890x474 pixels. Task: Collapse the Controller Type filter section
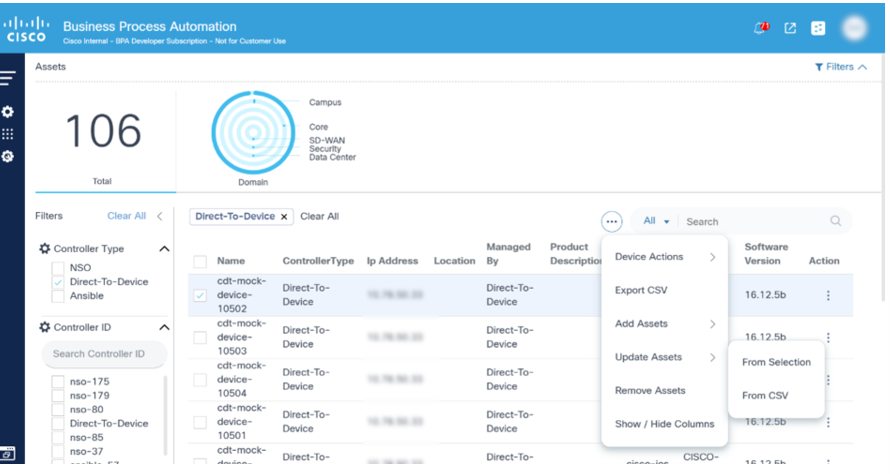(x=164, y=249)
